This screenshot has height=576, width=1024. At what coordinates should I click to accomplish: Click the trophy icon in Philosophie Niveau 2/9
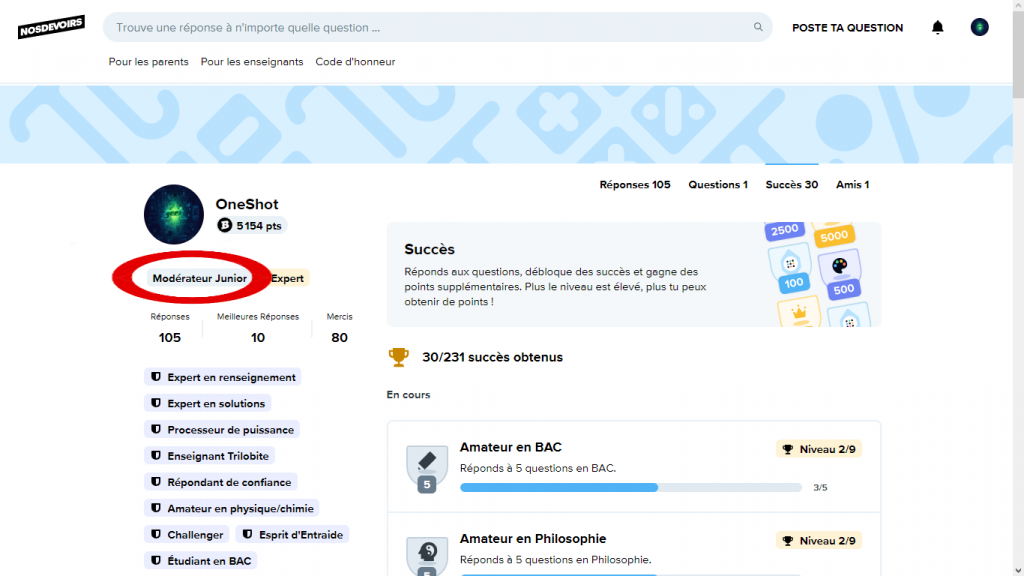[x=788, y=541]
